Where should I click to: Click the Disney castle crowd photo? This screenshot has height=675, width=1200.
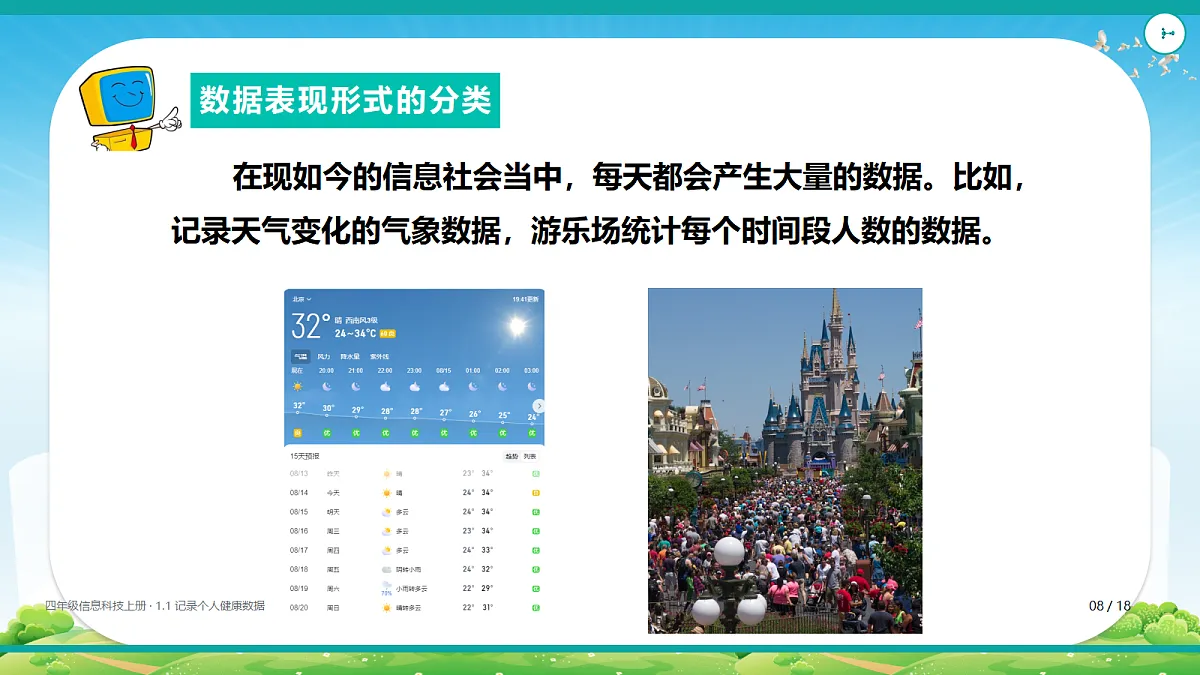pos(785,461)
